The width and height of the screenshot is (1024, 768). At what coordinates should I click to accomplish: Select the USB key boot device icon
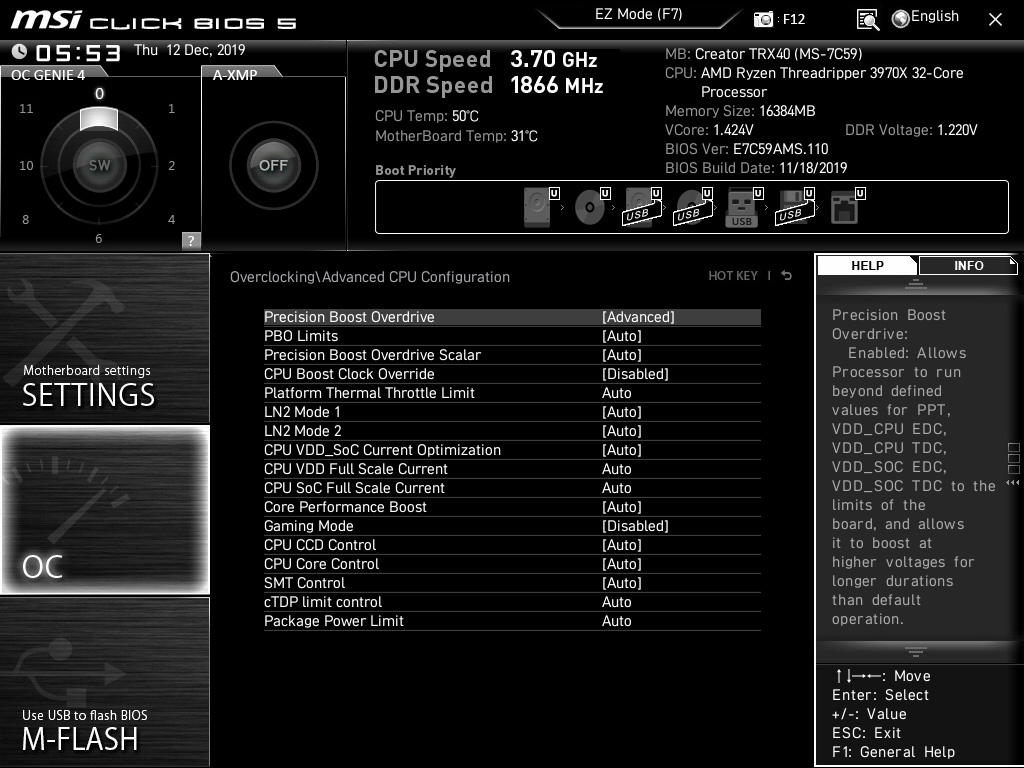(x=741, y=208)
